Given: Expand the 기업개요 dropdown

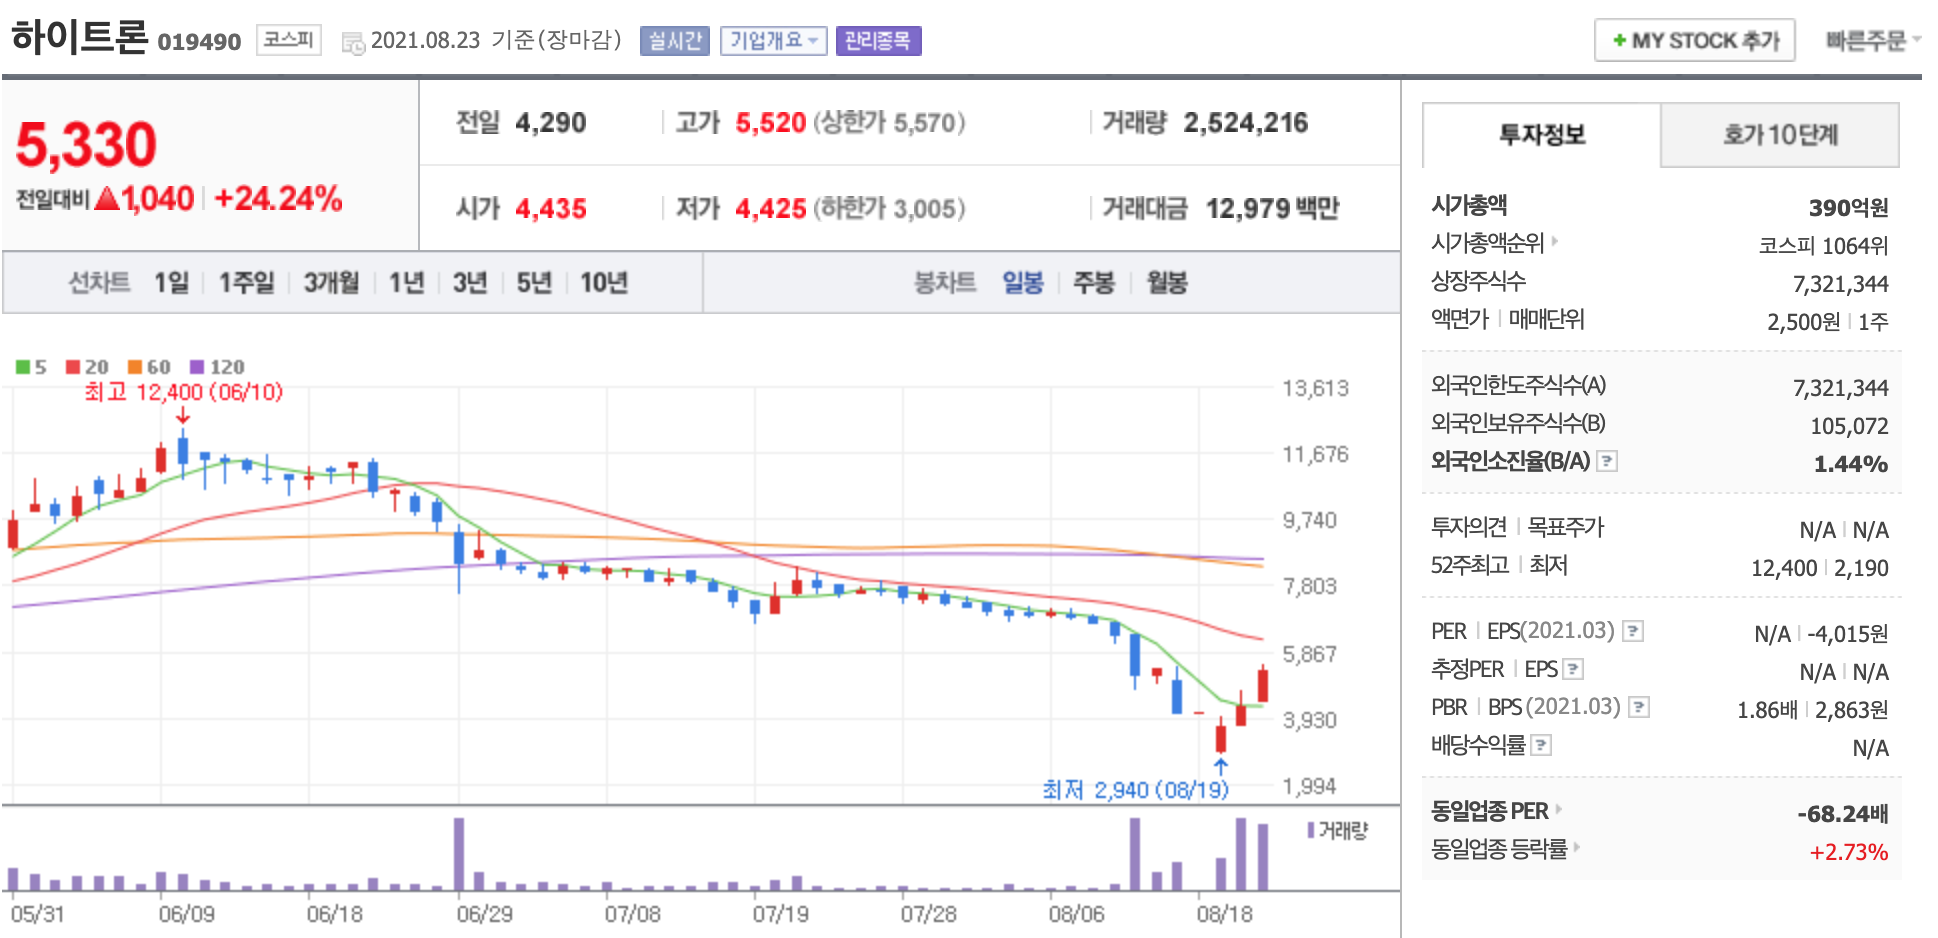Looking at the screenshot, I should (x=773, y=41).
